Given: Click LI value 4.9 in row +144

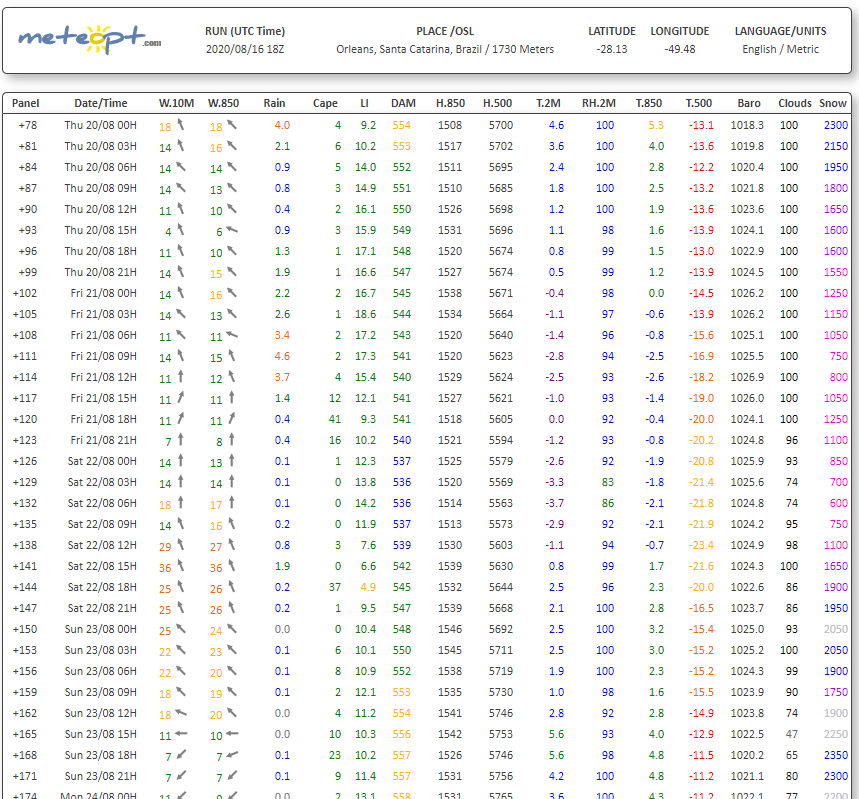Looking at the screenshot, I should (368, 587).
